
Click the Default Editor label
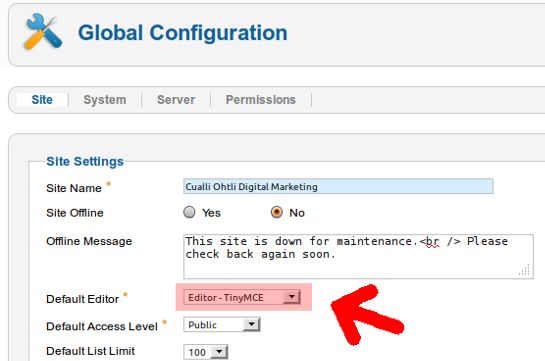(x=83, y=299)
